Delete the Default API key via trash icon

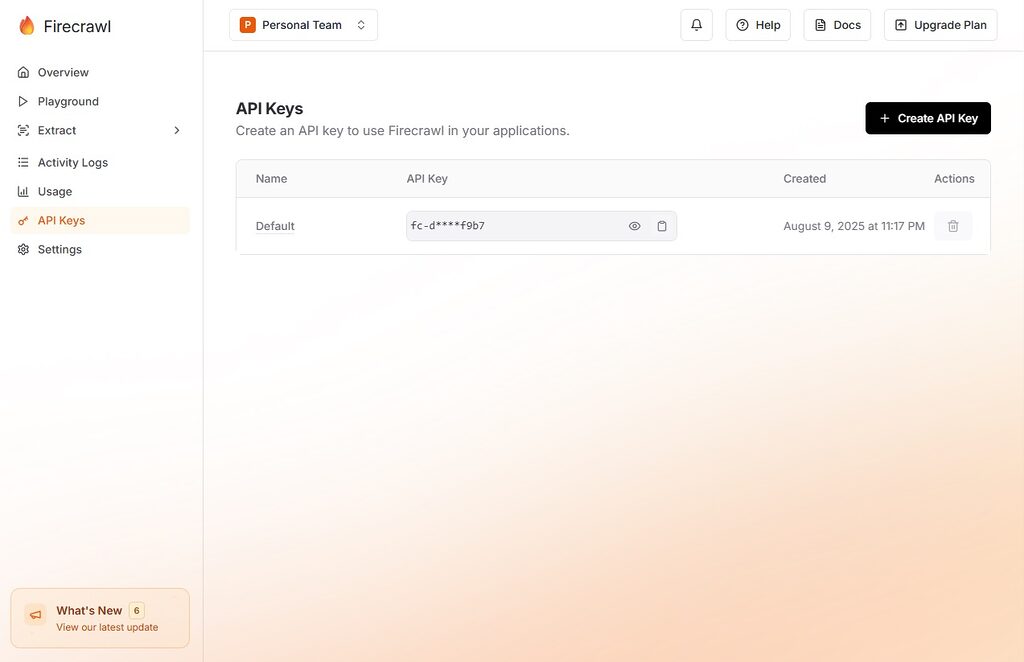(x=952, y=226)
